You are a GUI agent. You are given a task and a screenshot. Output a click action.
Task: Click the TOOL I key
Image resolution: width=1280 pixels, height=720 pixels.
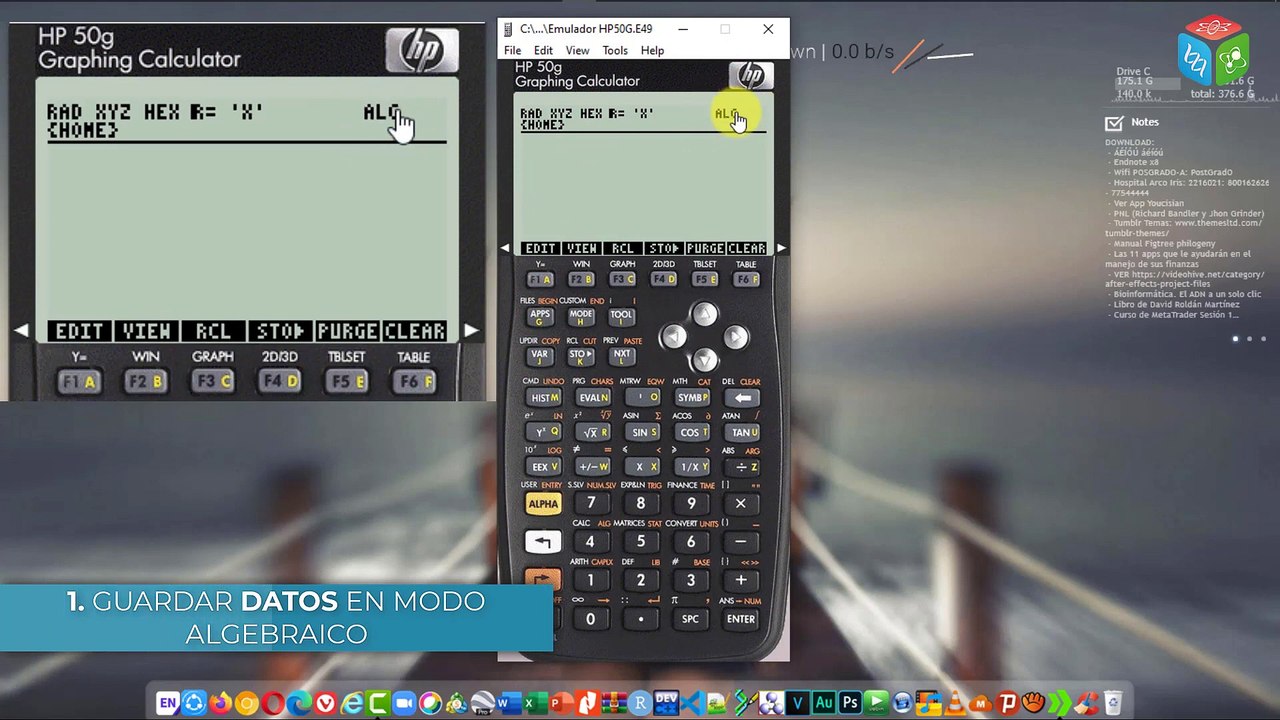click(x=621, y=316)
